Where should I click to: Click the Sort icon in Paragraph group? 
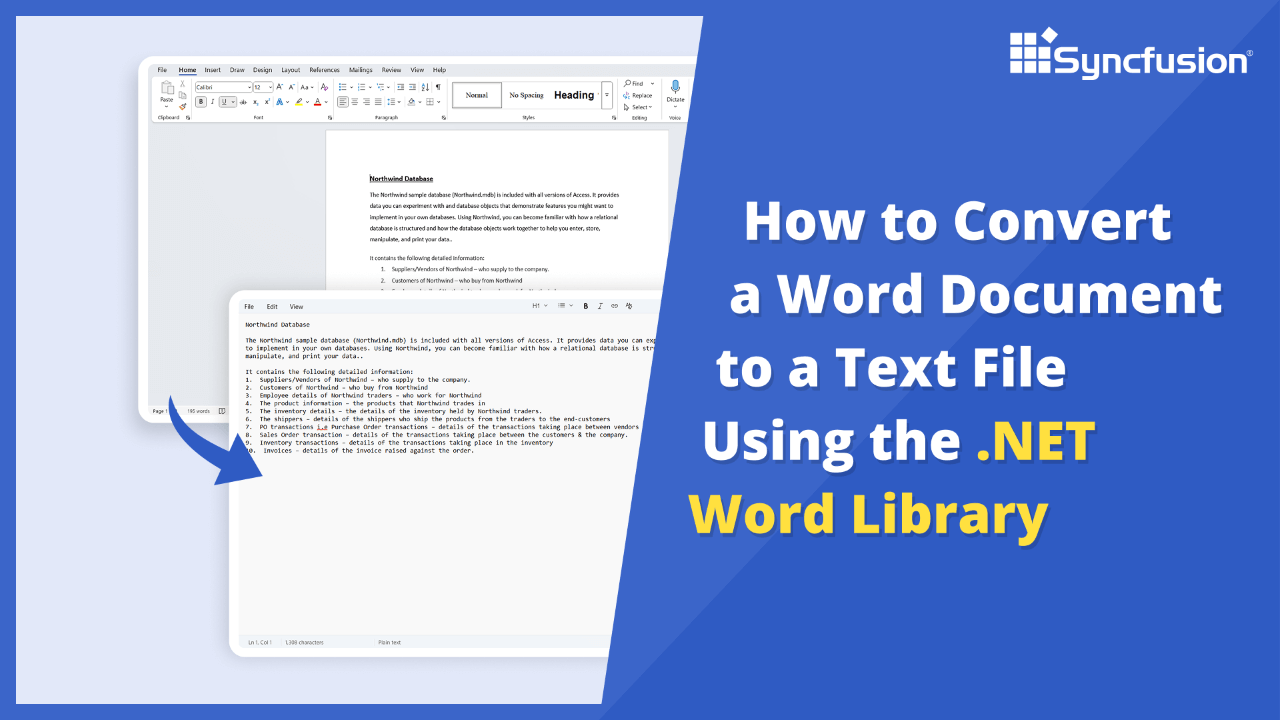(x=425, y=87)
